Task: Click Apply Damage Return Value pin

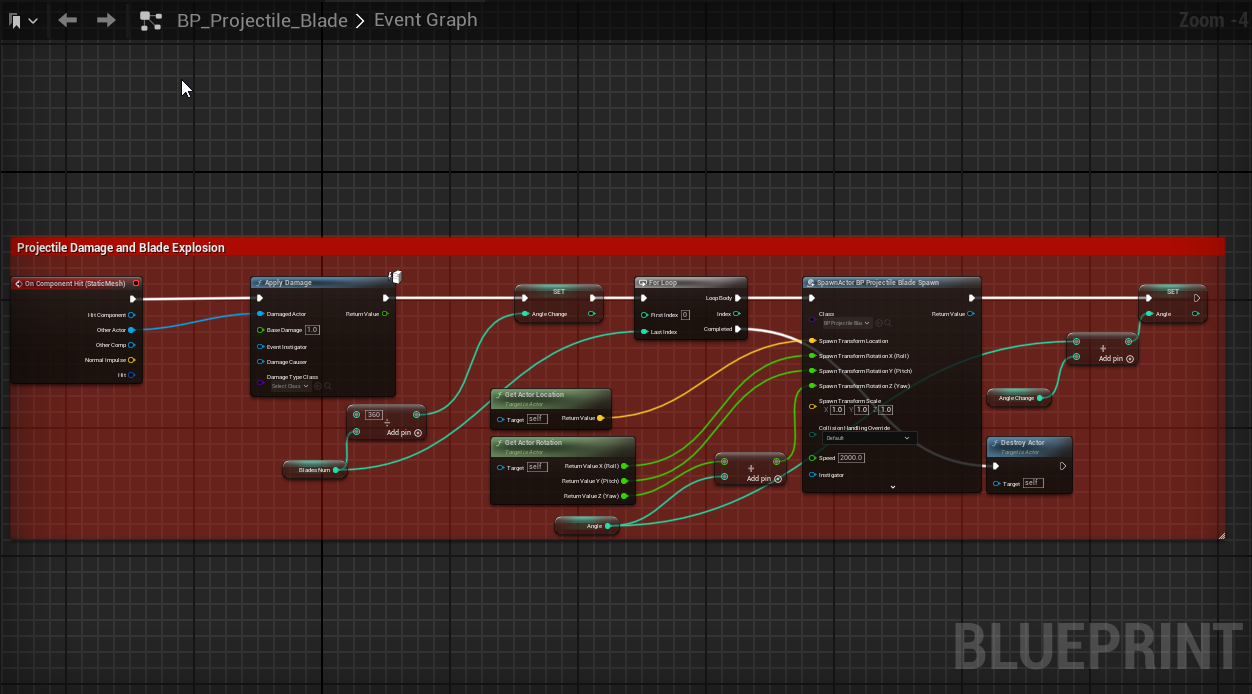Action: [386, 314]
